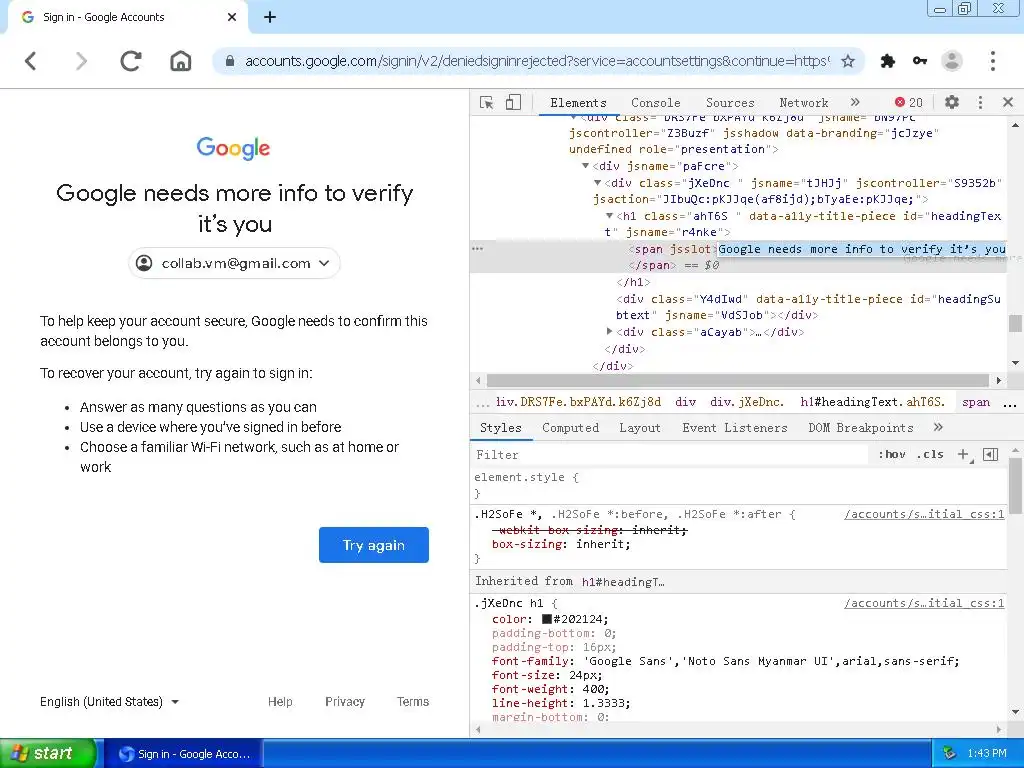This screenshot has height=768, width=1024.
Task: Bookmark this page with the star icon
Action: tap(848, 61)
